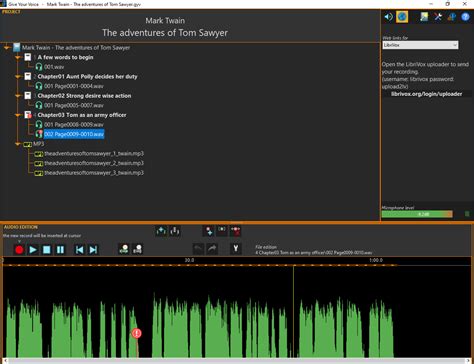Stop playback with the square Stop button
The image size is (474, 364).
[47, 250]
